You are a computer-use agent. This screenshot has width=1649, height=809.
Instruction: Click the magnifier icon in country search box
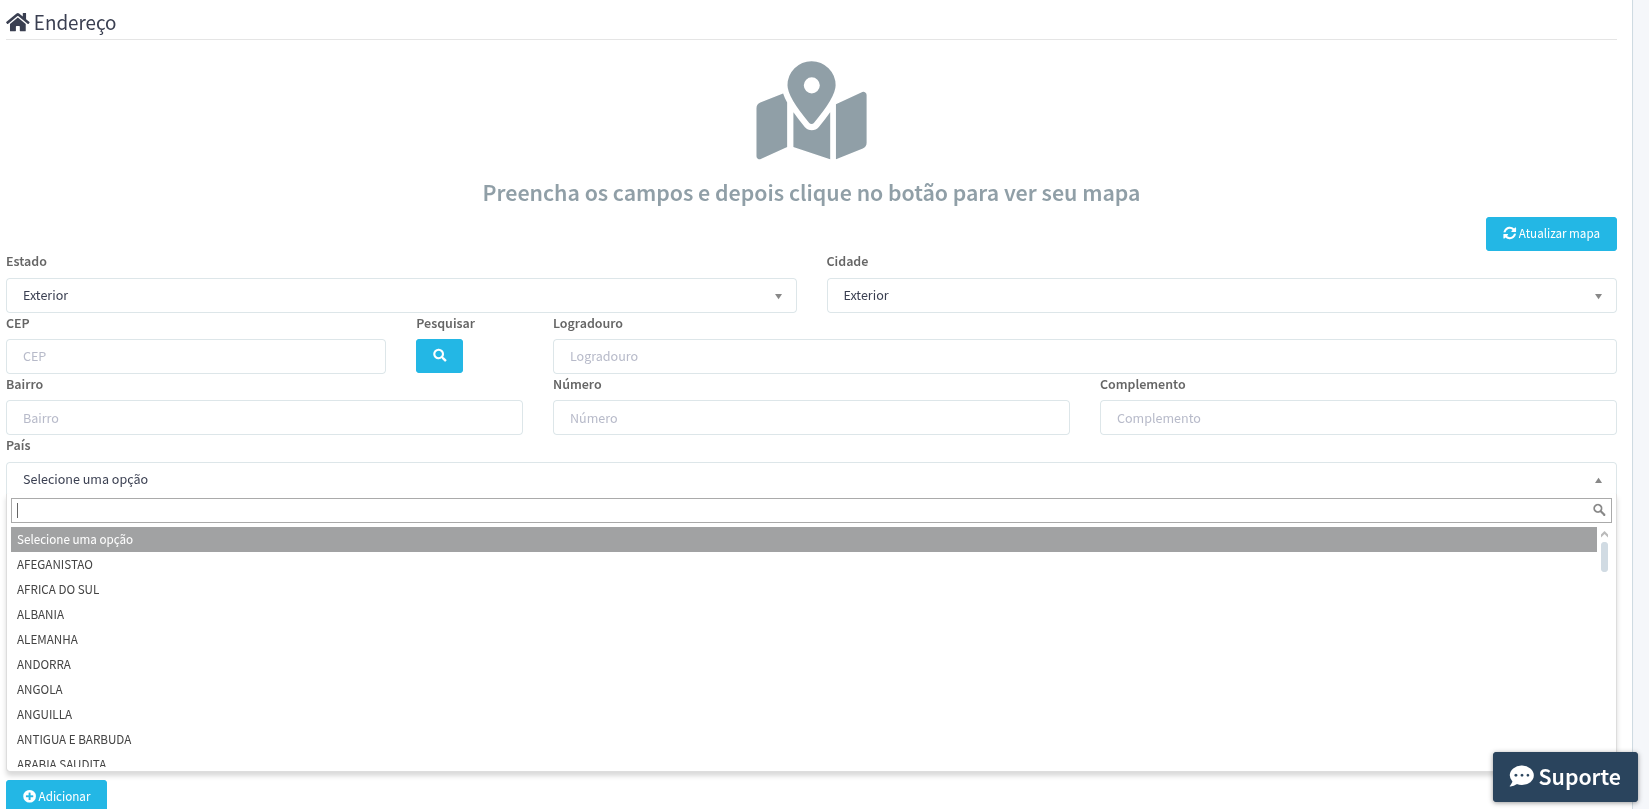tap(1599, 510)
